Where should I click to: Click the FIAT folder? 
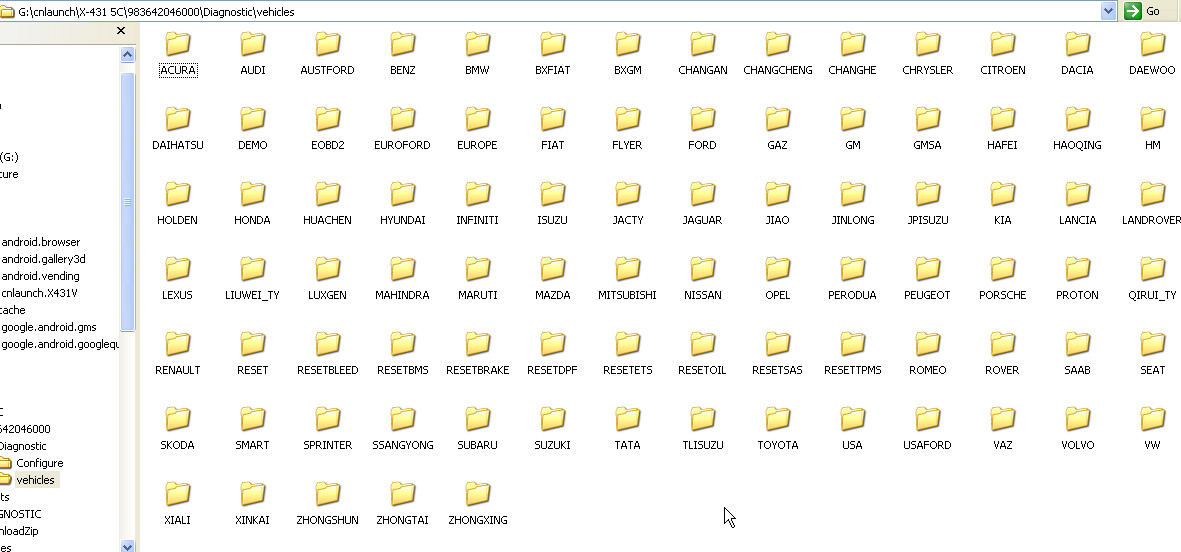(x=552, y=129)
